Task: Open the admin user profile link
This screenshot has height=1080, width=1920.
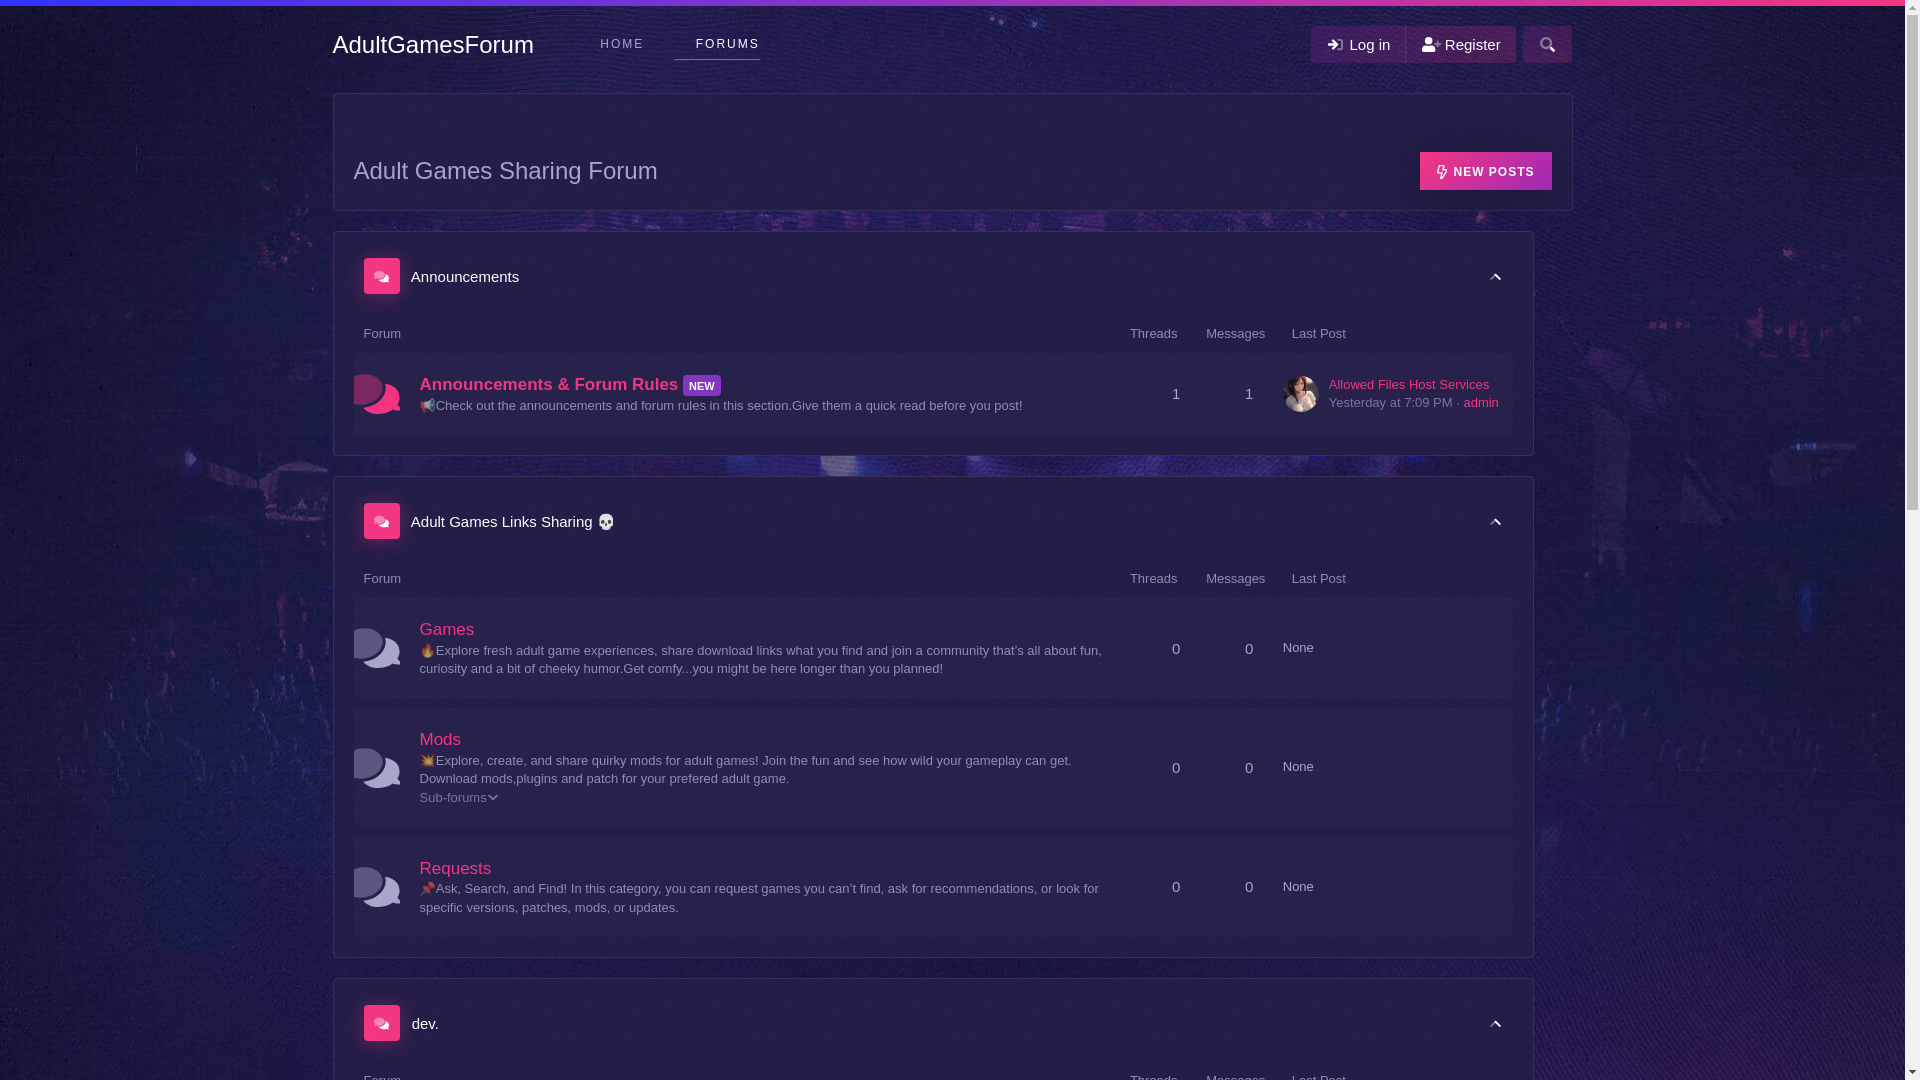Action: pos(1480,403)
